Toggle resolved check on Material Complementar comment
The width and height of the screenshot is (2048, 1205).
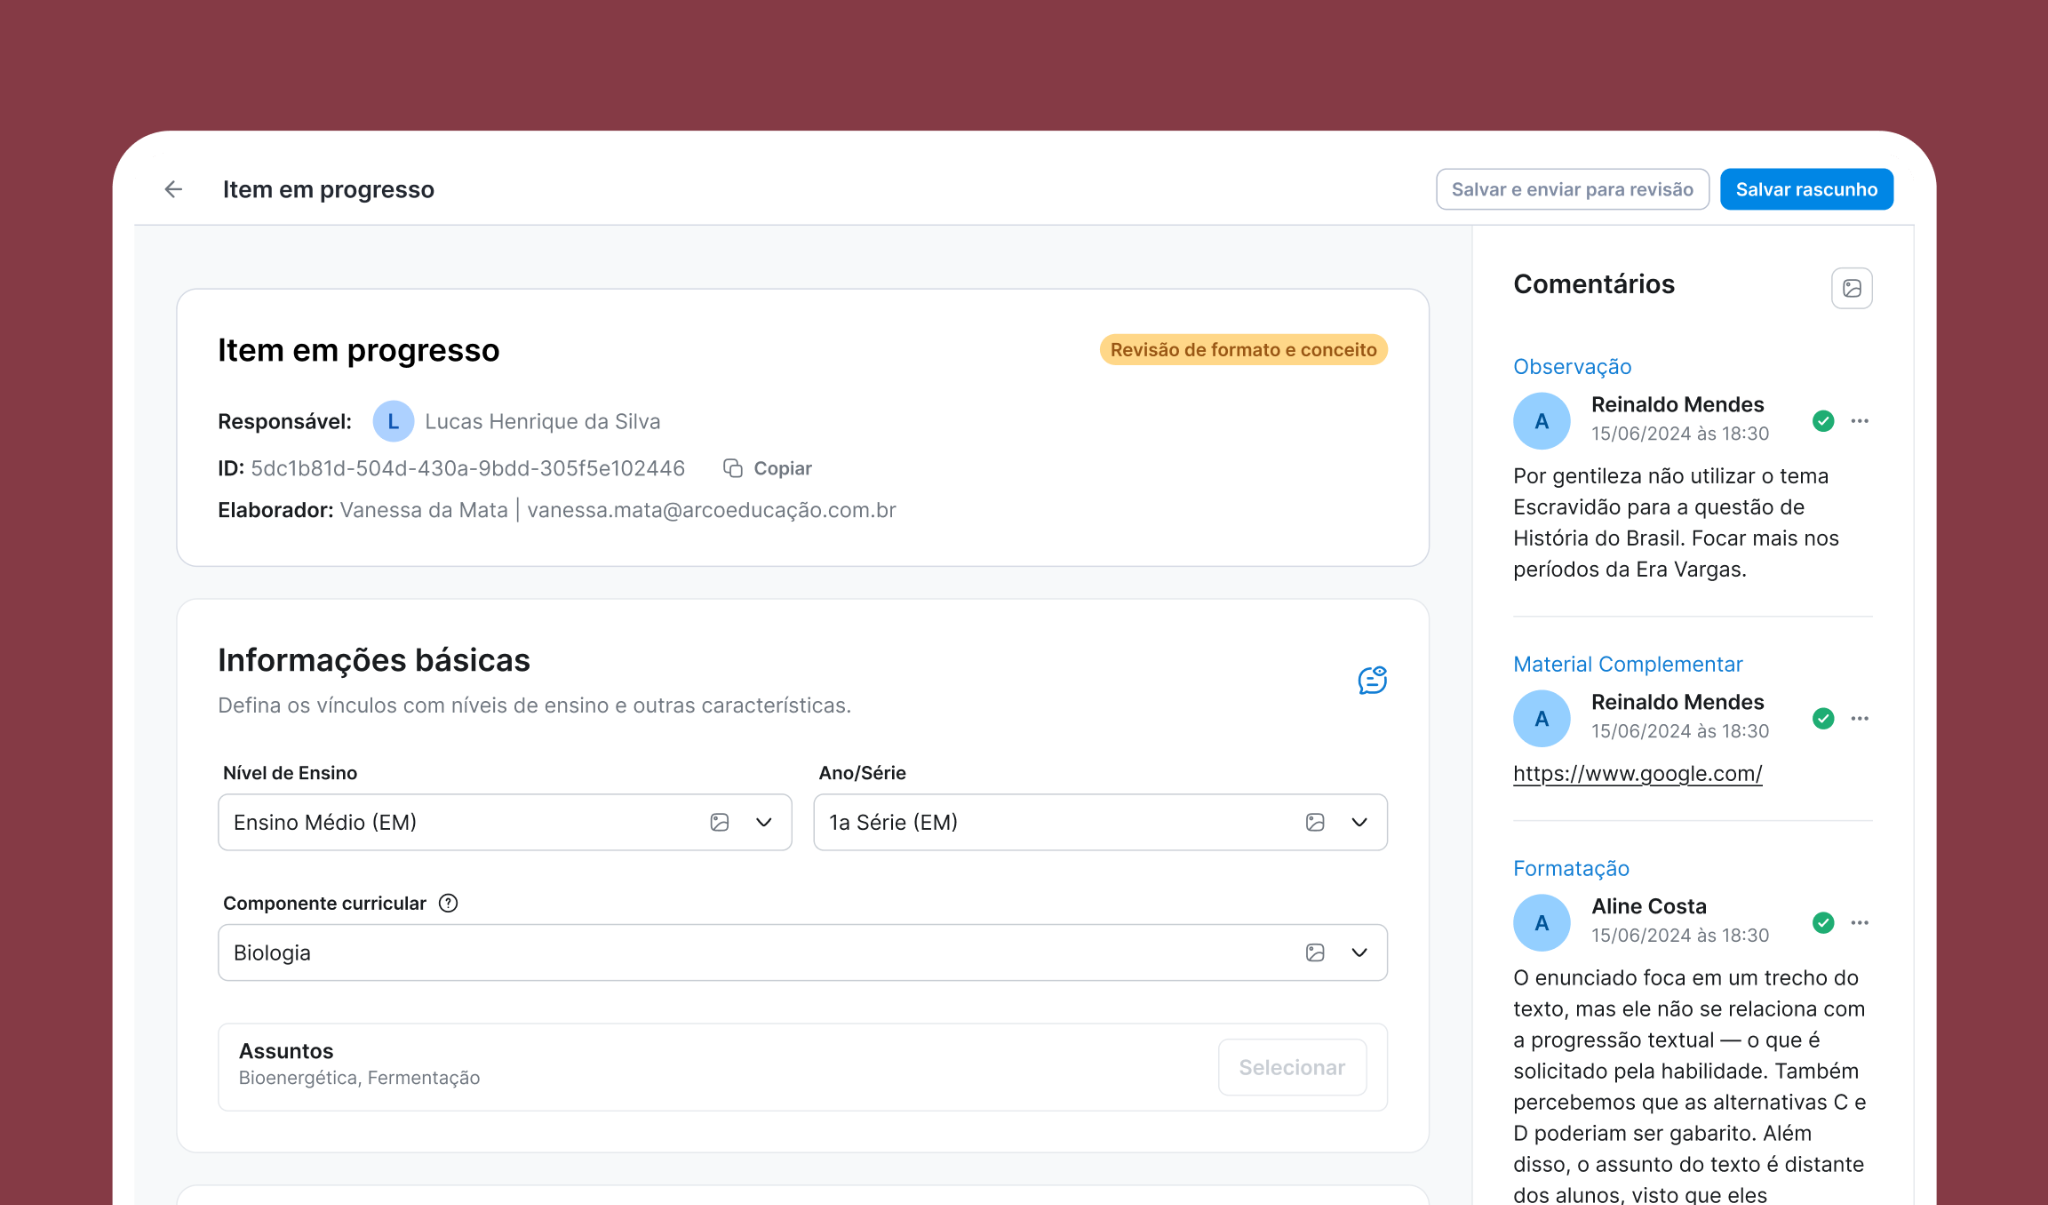[x=1823, y=719]
